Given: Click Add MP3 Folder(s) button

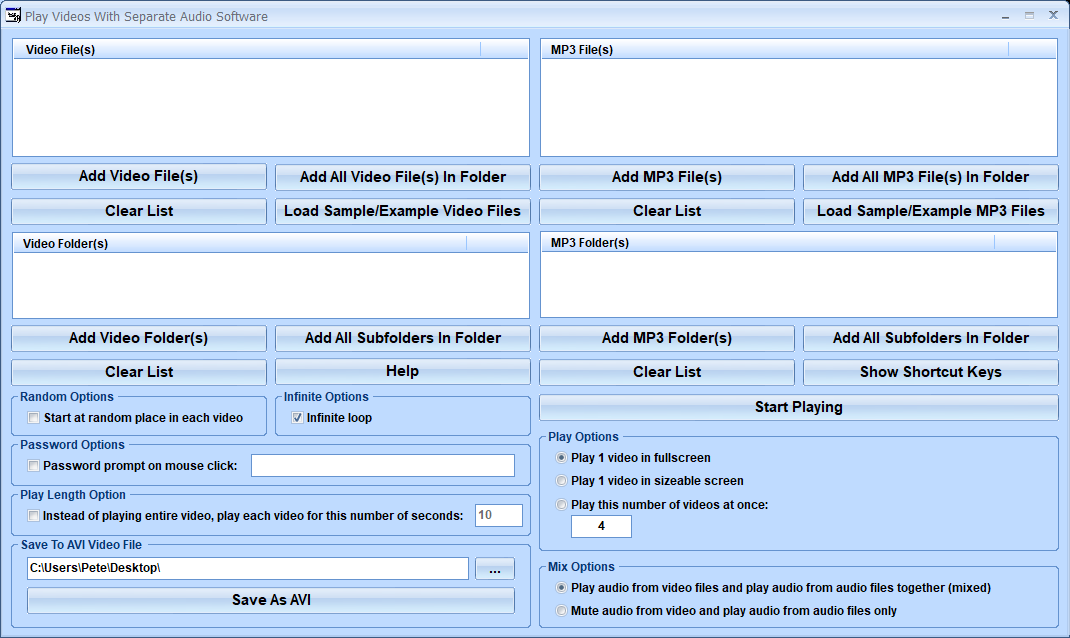Looking at the screenshot, I should (x=667, y=338).
